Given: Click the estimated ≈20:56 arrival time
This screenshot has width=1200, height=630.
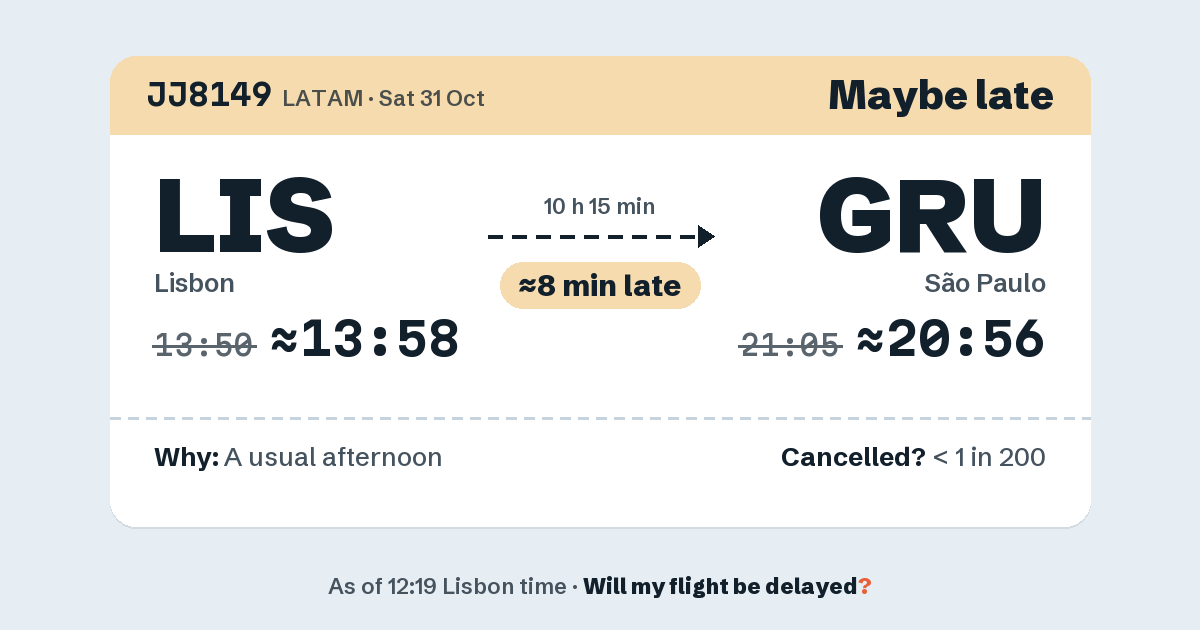Looking at the screenshot, I should (951, 340).
